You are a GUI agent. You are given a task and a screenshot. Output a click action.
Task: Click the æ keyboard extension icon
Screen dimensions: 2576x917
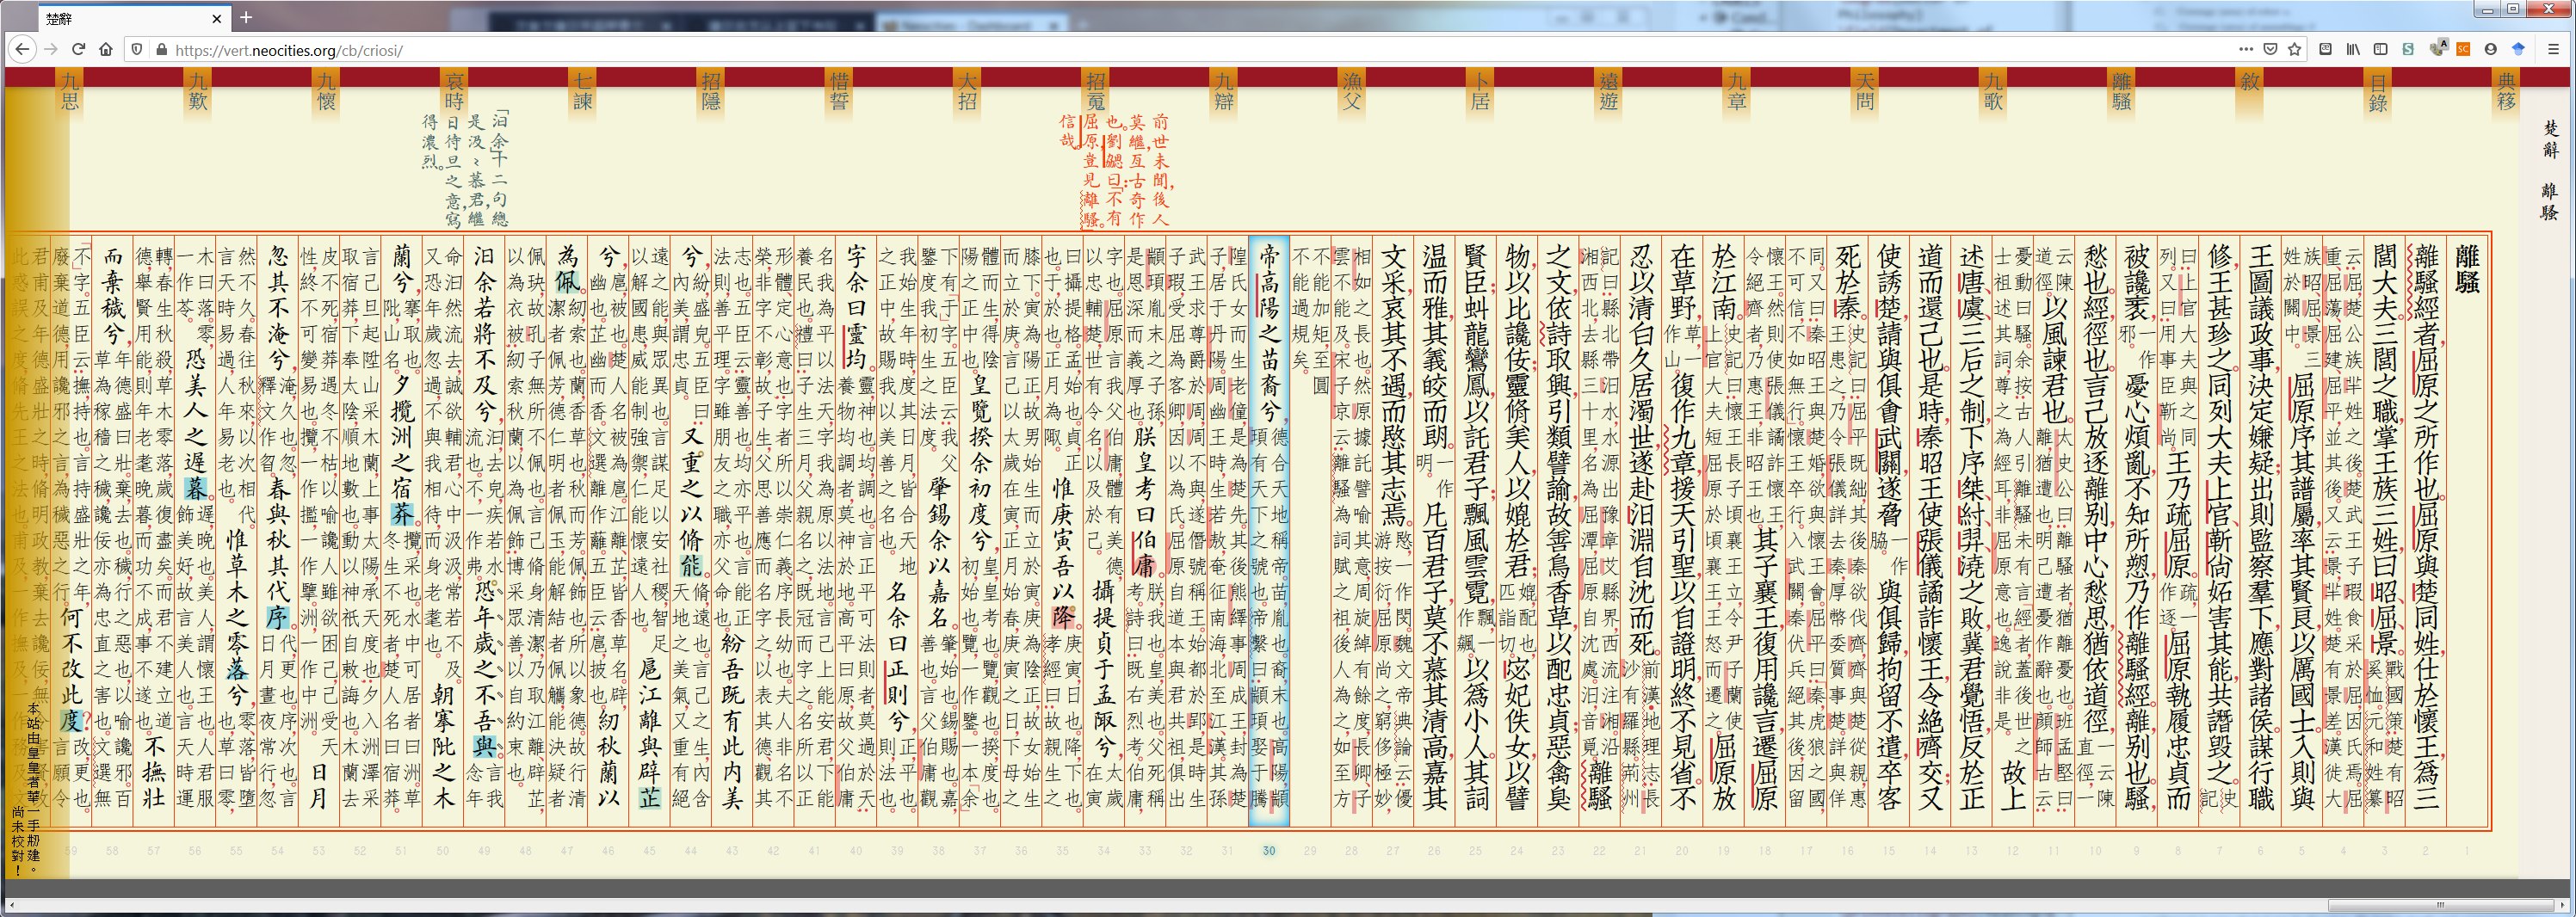[x=2326, y=49]
